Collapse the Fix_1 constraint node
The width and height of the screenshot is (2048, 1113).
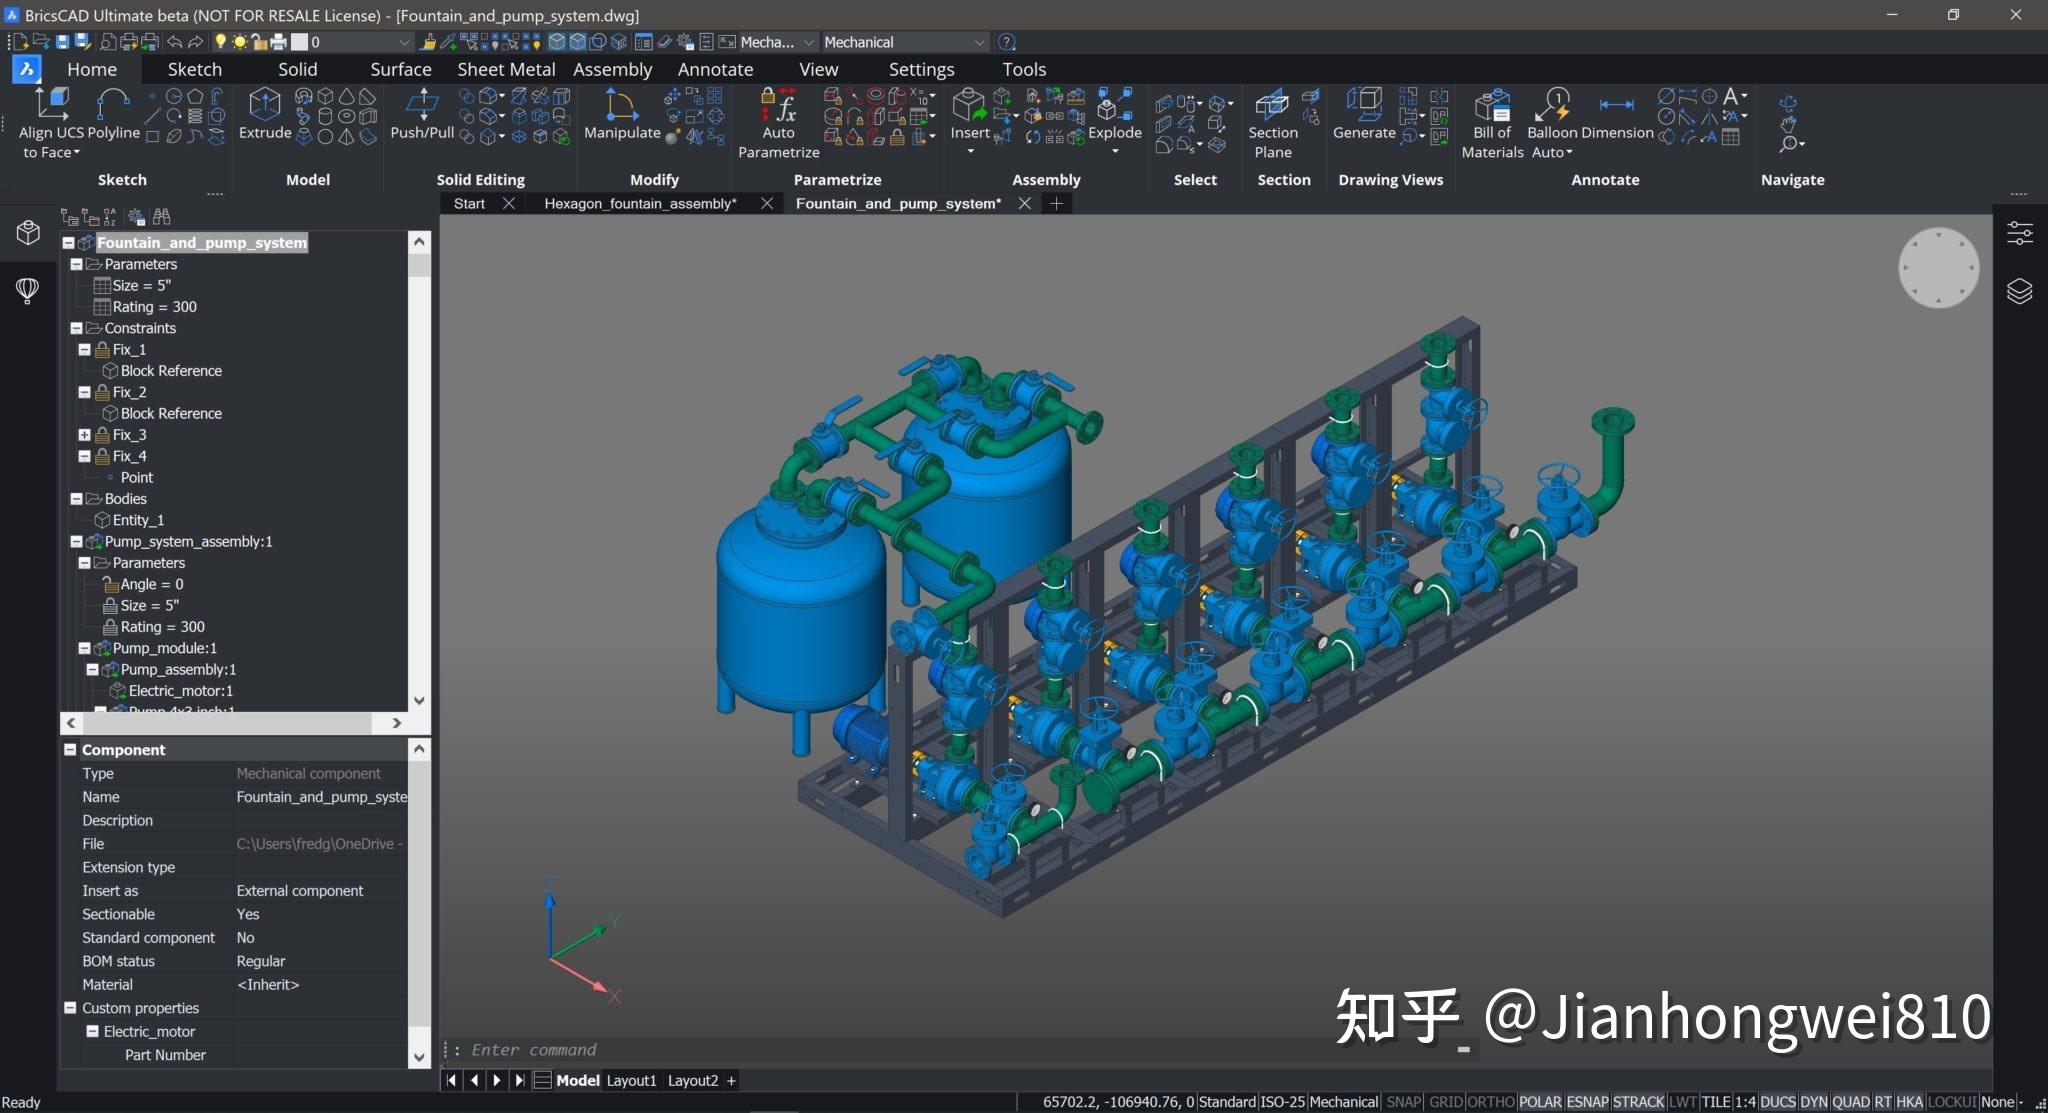85,349
